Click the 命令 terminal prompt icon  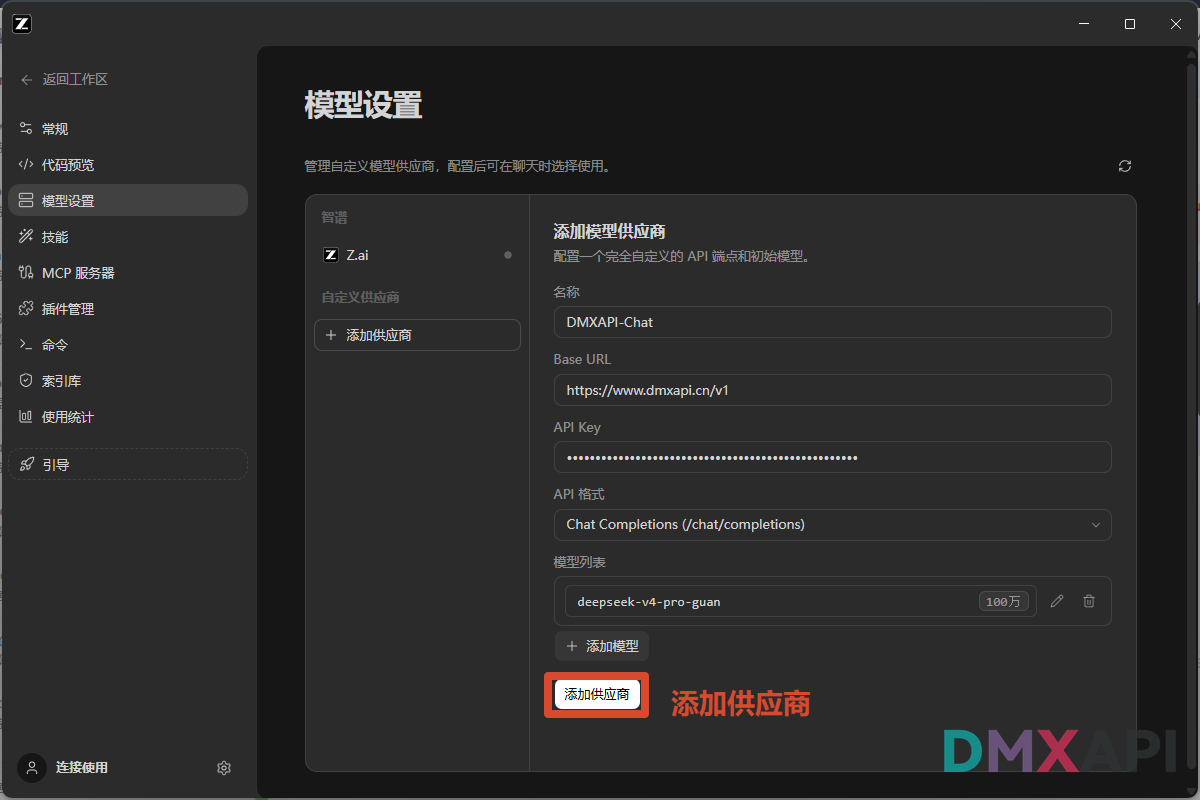click(27, 345)
